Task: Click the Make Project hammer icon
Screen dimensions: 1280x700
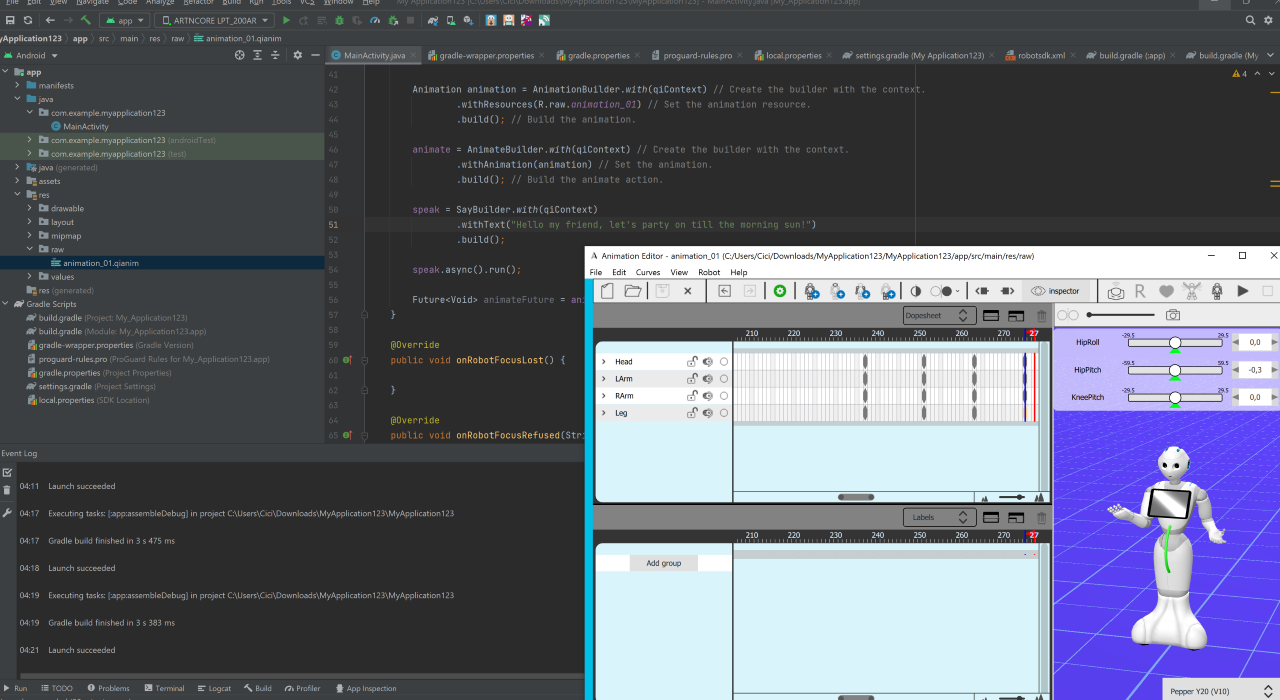Action: 87,20
